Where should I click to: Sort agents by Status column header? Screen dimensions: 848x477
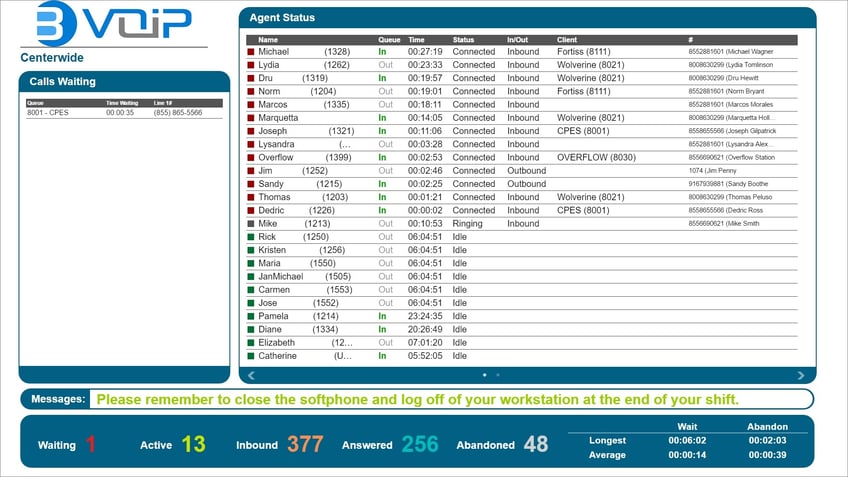pos(463,40)
